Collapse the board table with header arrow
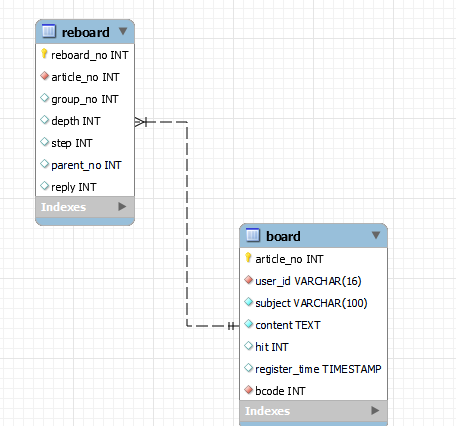 (376, 235)
